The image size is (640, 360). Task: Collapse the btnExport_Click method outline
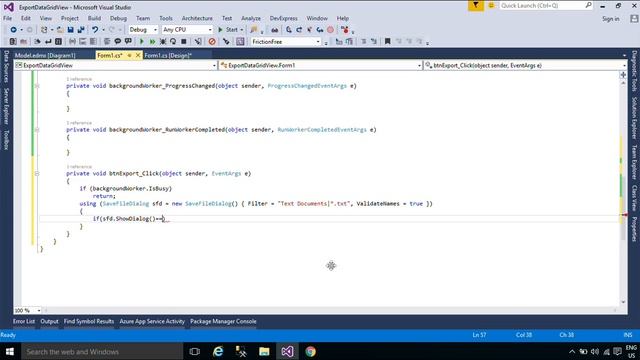coord(37,173)
